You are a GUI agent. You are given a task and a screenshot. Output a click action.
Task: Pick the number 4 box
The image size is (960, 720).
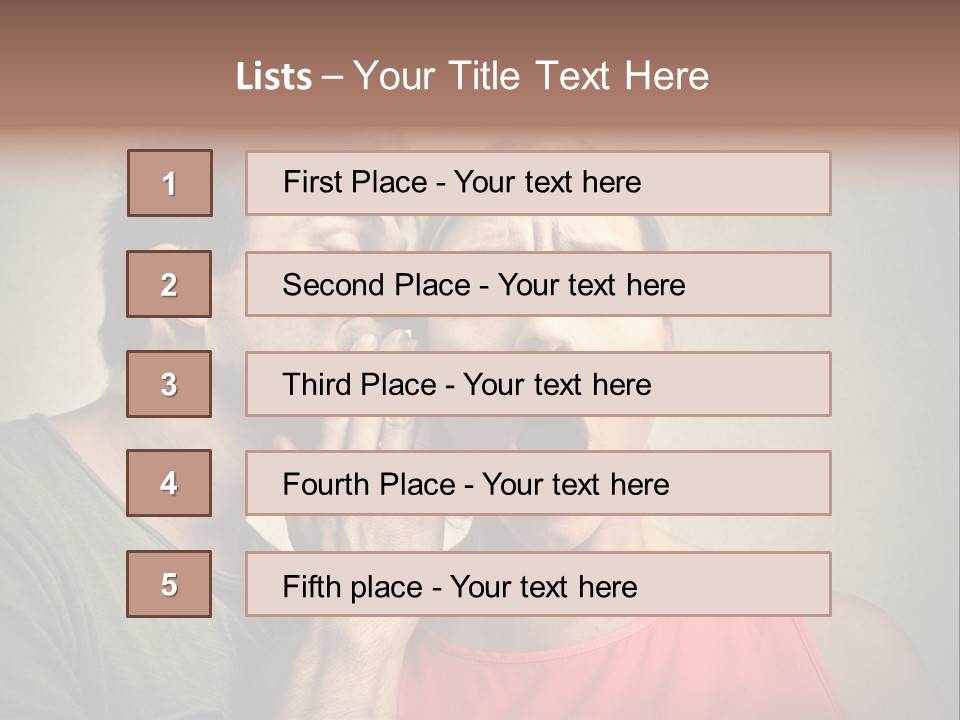tap(169, 483)
